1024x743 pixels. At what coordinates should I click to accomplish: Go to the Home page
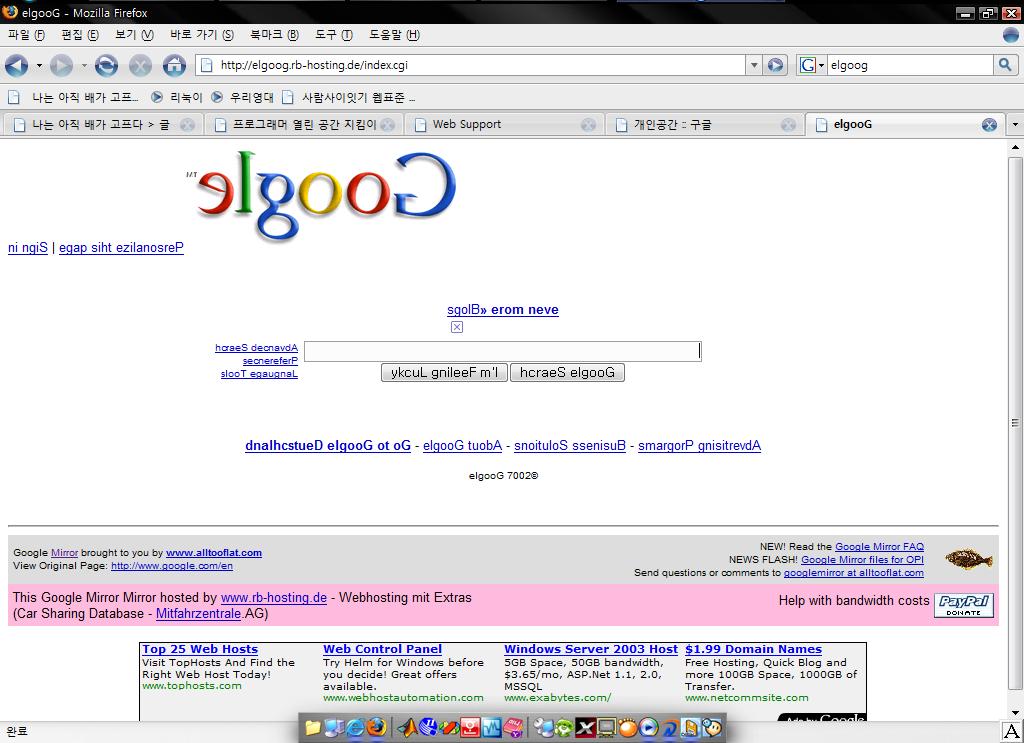(x=174, y=65)
